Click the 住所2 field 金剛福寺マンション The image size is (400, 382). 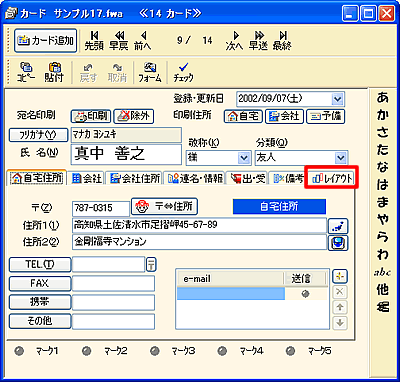tap(199, 242)
